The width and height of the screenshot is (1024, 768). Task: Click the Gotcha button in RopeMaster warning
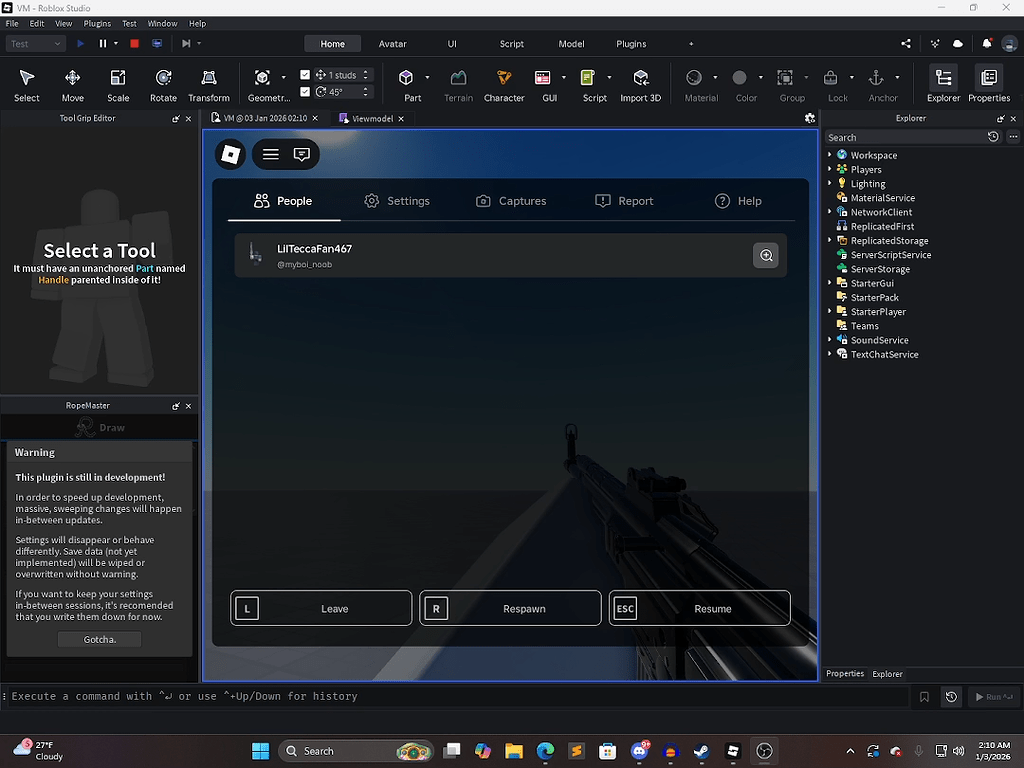coord(99,639)
